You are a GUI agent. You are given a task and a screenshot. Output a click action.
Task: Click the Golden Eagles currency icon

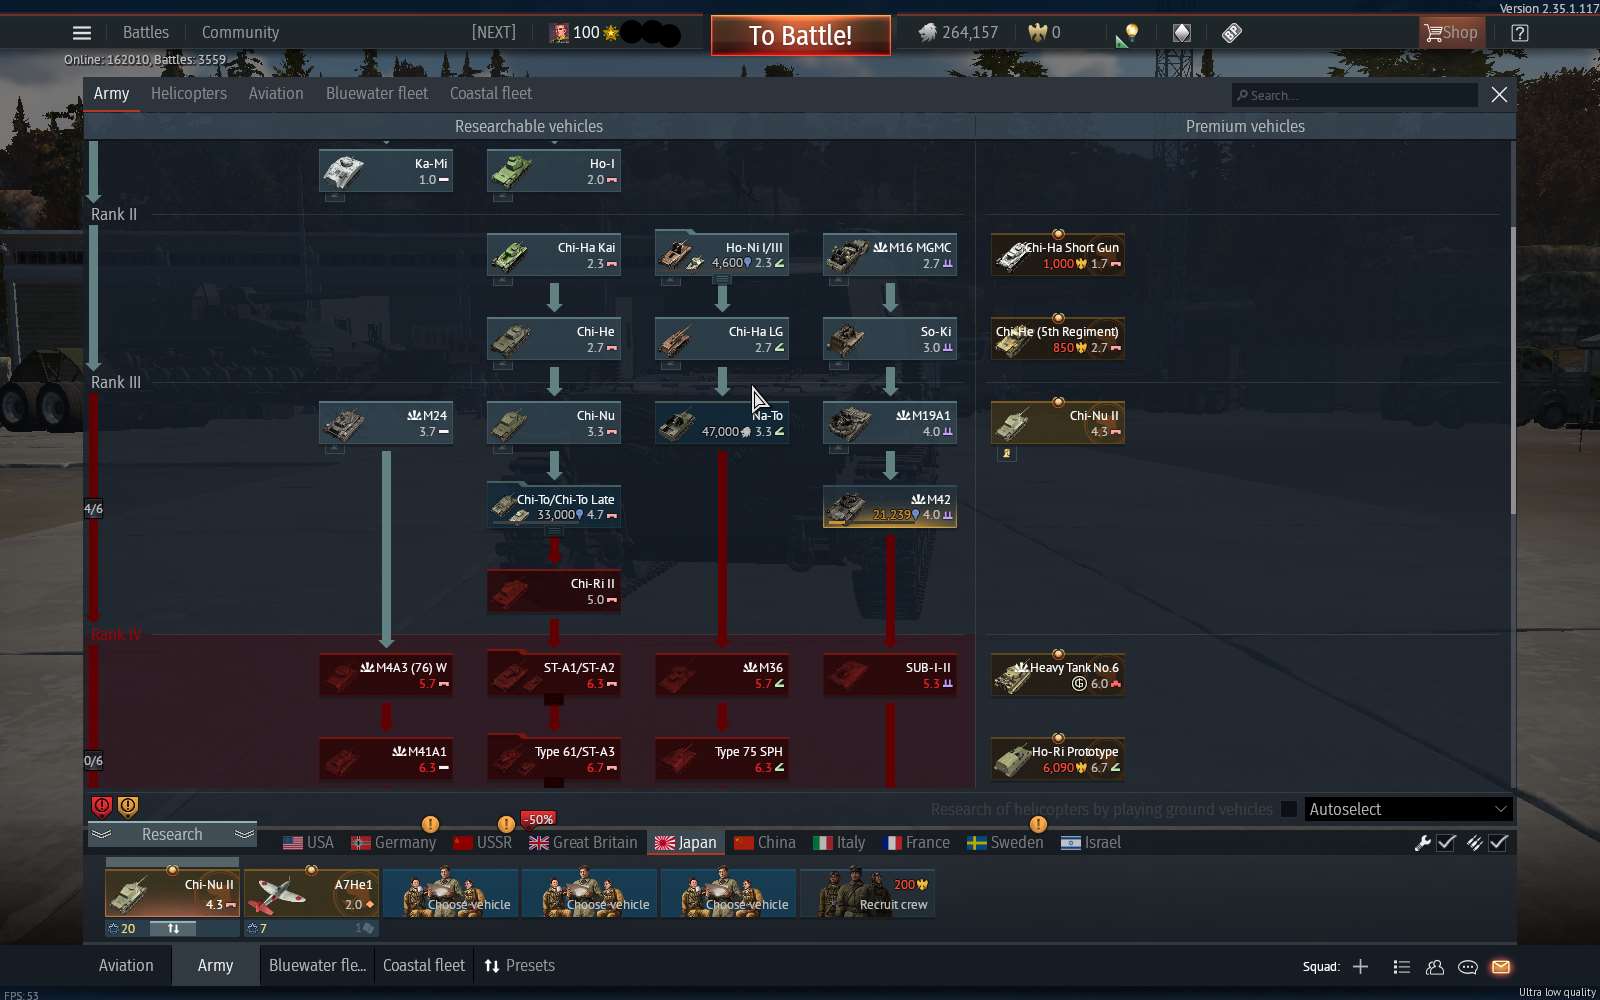(1037, 33)
